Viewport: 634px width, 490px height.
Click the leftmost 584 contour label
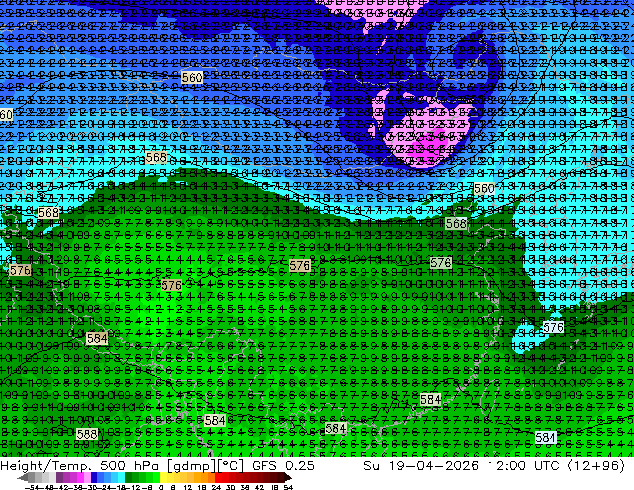[97, 338]
